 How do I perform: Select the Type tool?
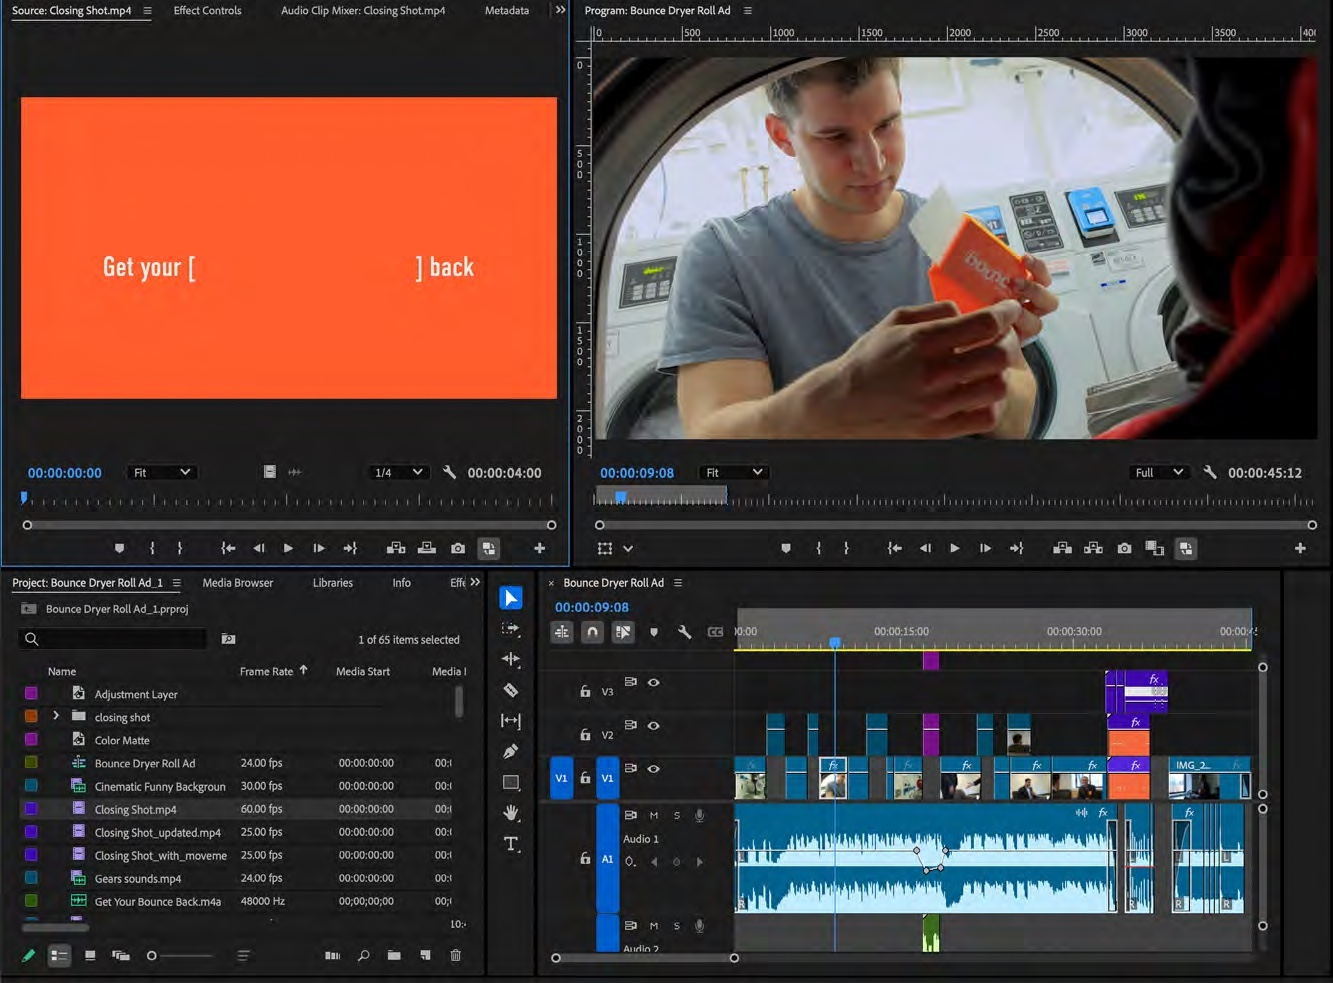point(511,844)
